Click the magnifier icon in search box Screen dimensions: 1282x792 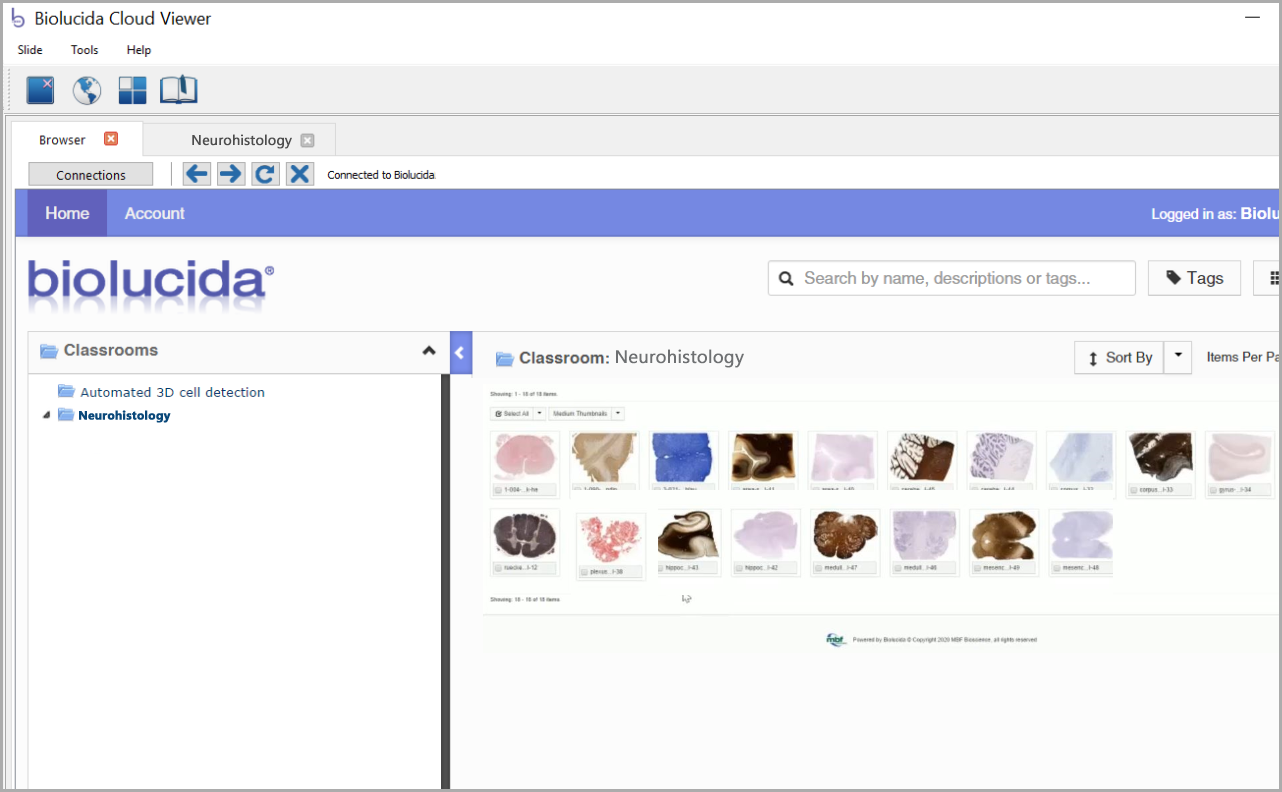(786, 278)
